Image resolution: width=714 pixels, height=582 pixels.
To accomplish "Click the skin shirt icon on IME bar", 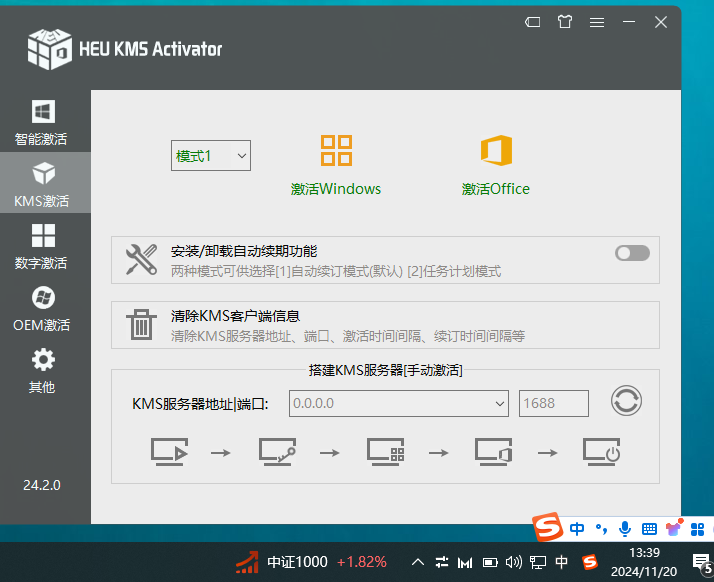I will click(673, 528).
